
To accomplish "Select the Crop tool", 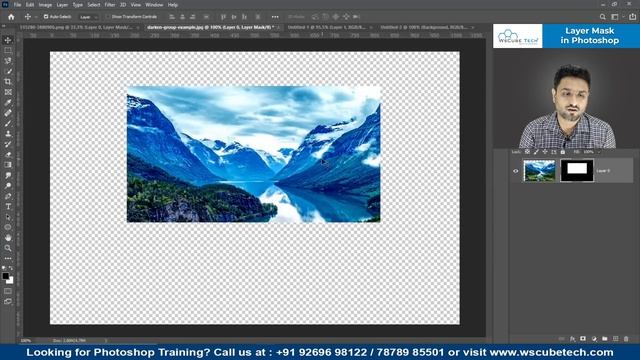I will [x=8, y=82].
